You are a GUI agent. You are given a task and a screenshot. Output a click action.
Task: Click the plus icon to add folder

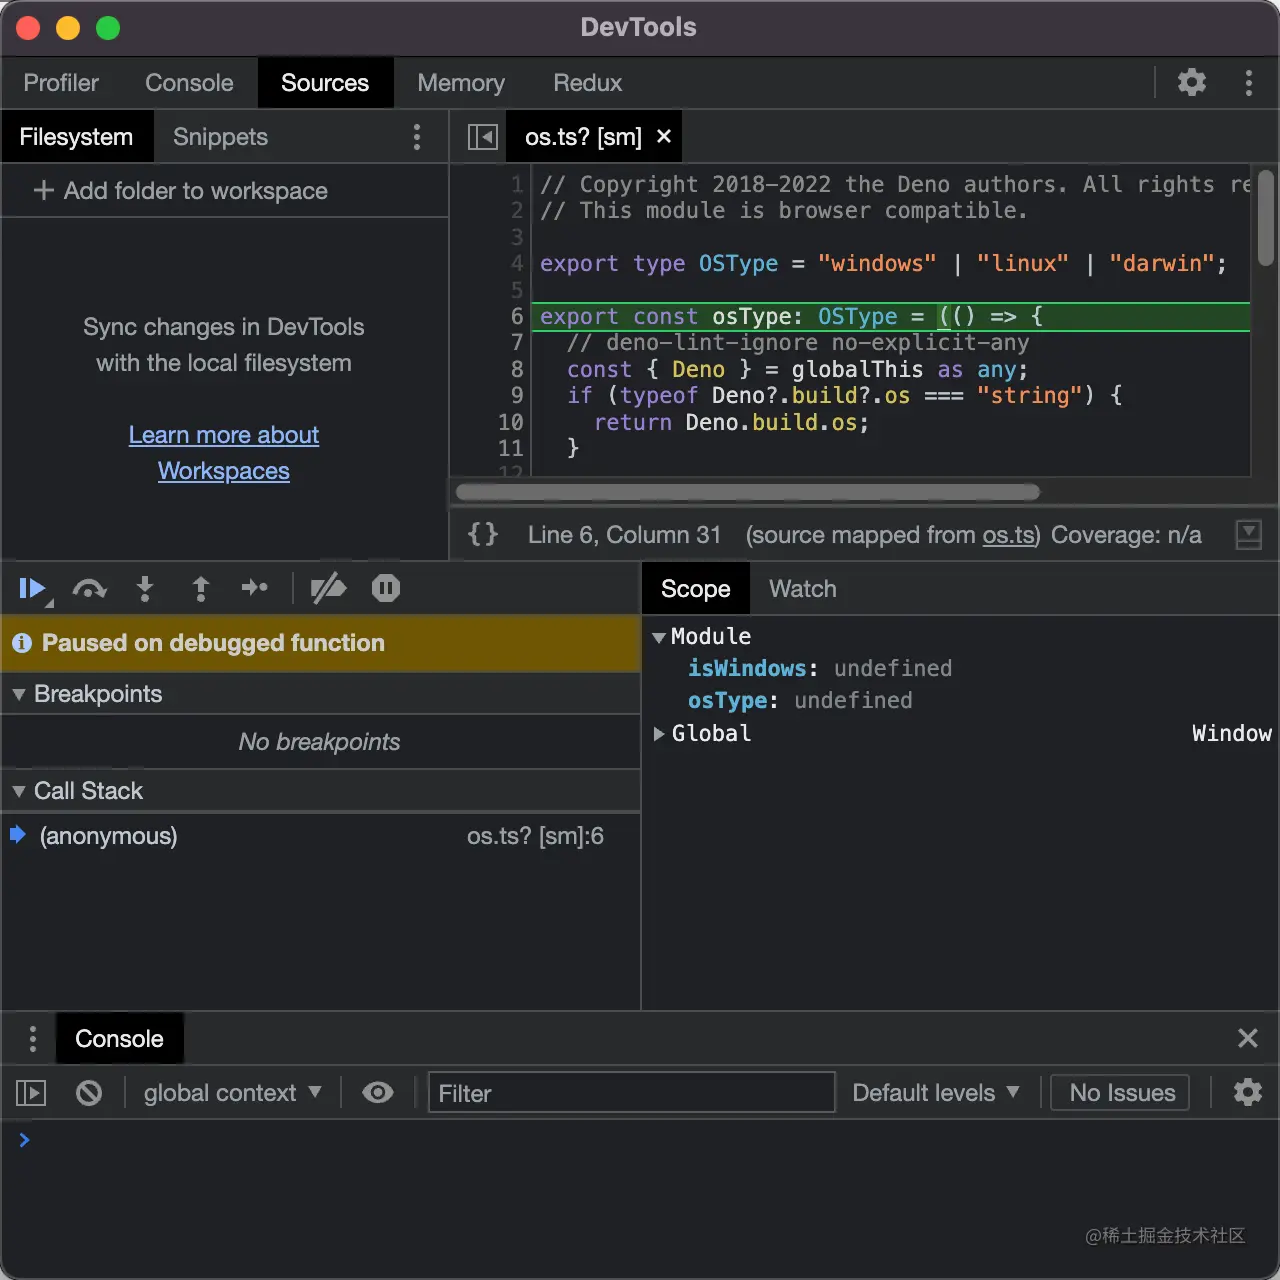[x=44, y=190]
